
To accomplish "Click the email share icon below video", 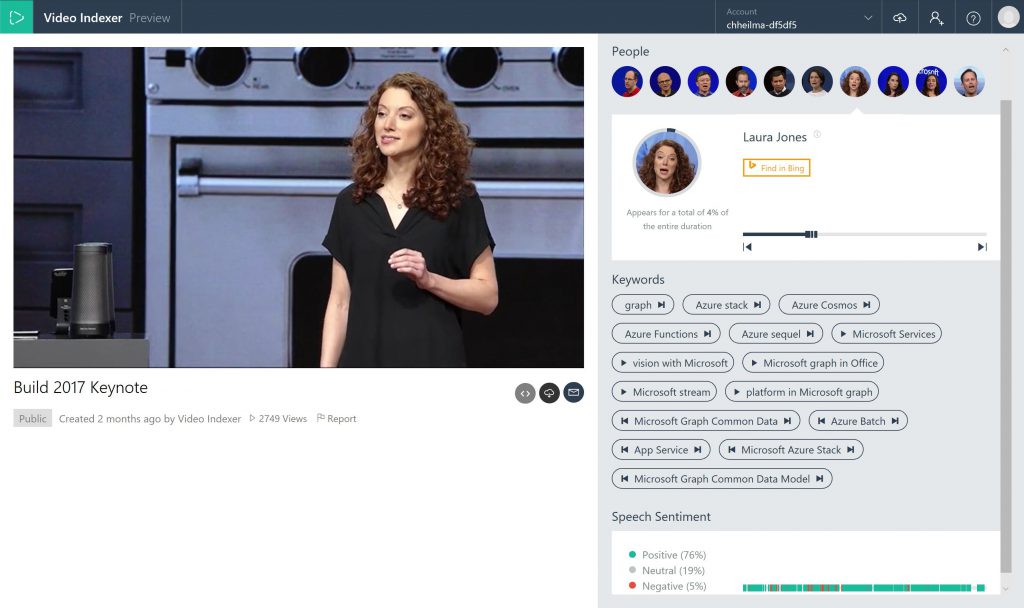I will pyautogui.click(x=573, y=393).
